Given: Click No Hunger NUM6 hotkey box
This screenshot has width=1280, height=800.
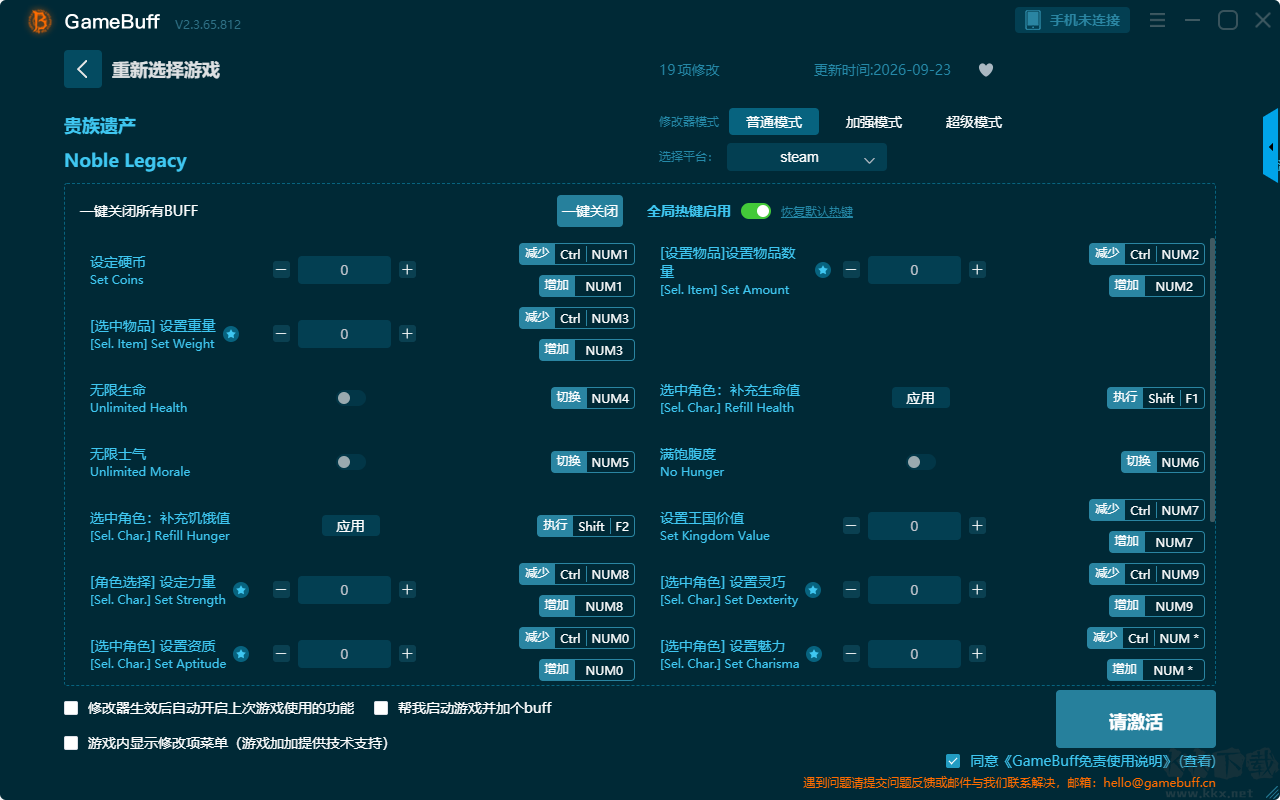Looking at the screenshot, I should coord(1163,462).
